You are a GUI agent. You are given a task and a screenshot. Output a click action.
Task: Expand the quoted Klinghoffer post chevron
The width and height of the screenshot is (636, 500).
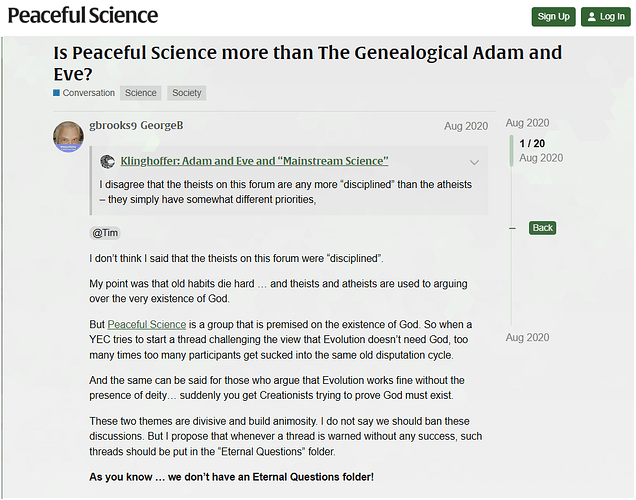click(474, 162)
